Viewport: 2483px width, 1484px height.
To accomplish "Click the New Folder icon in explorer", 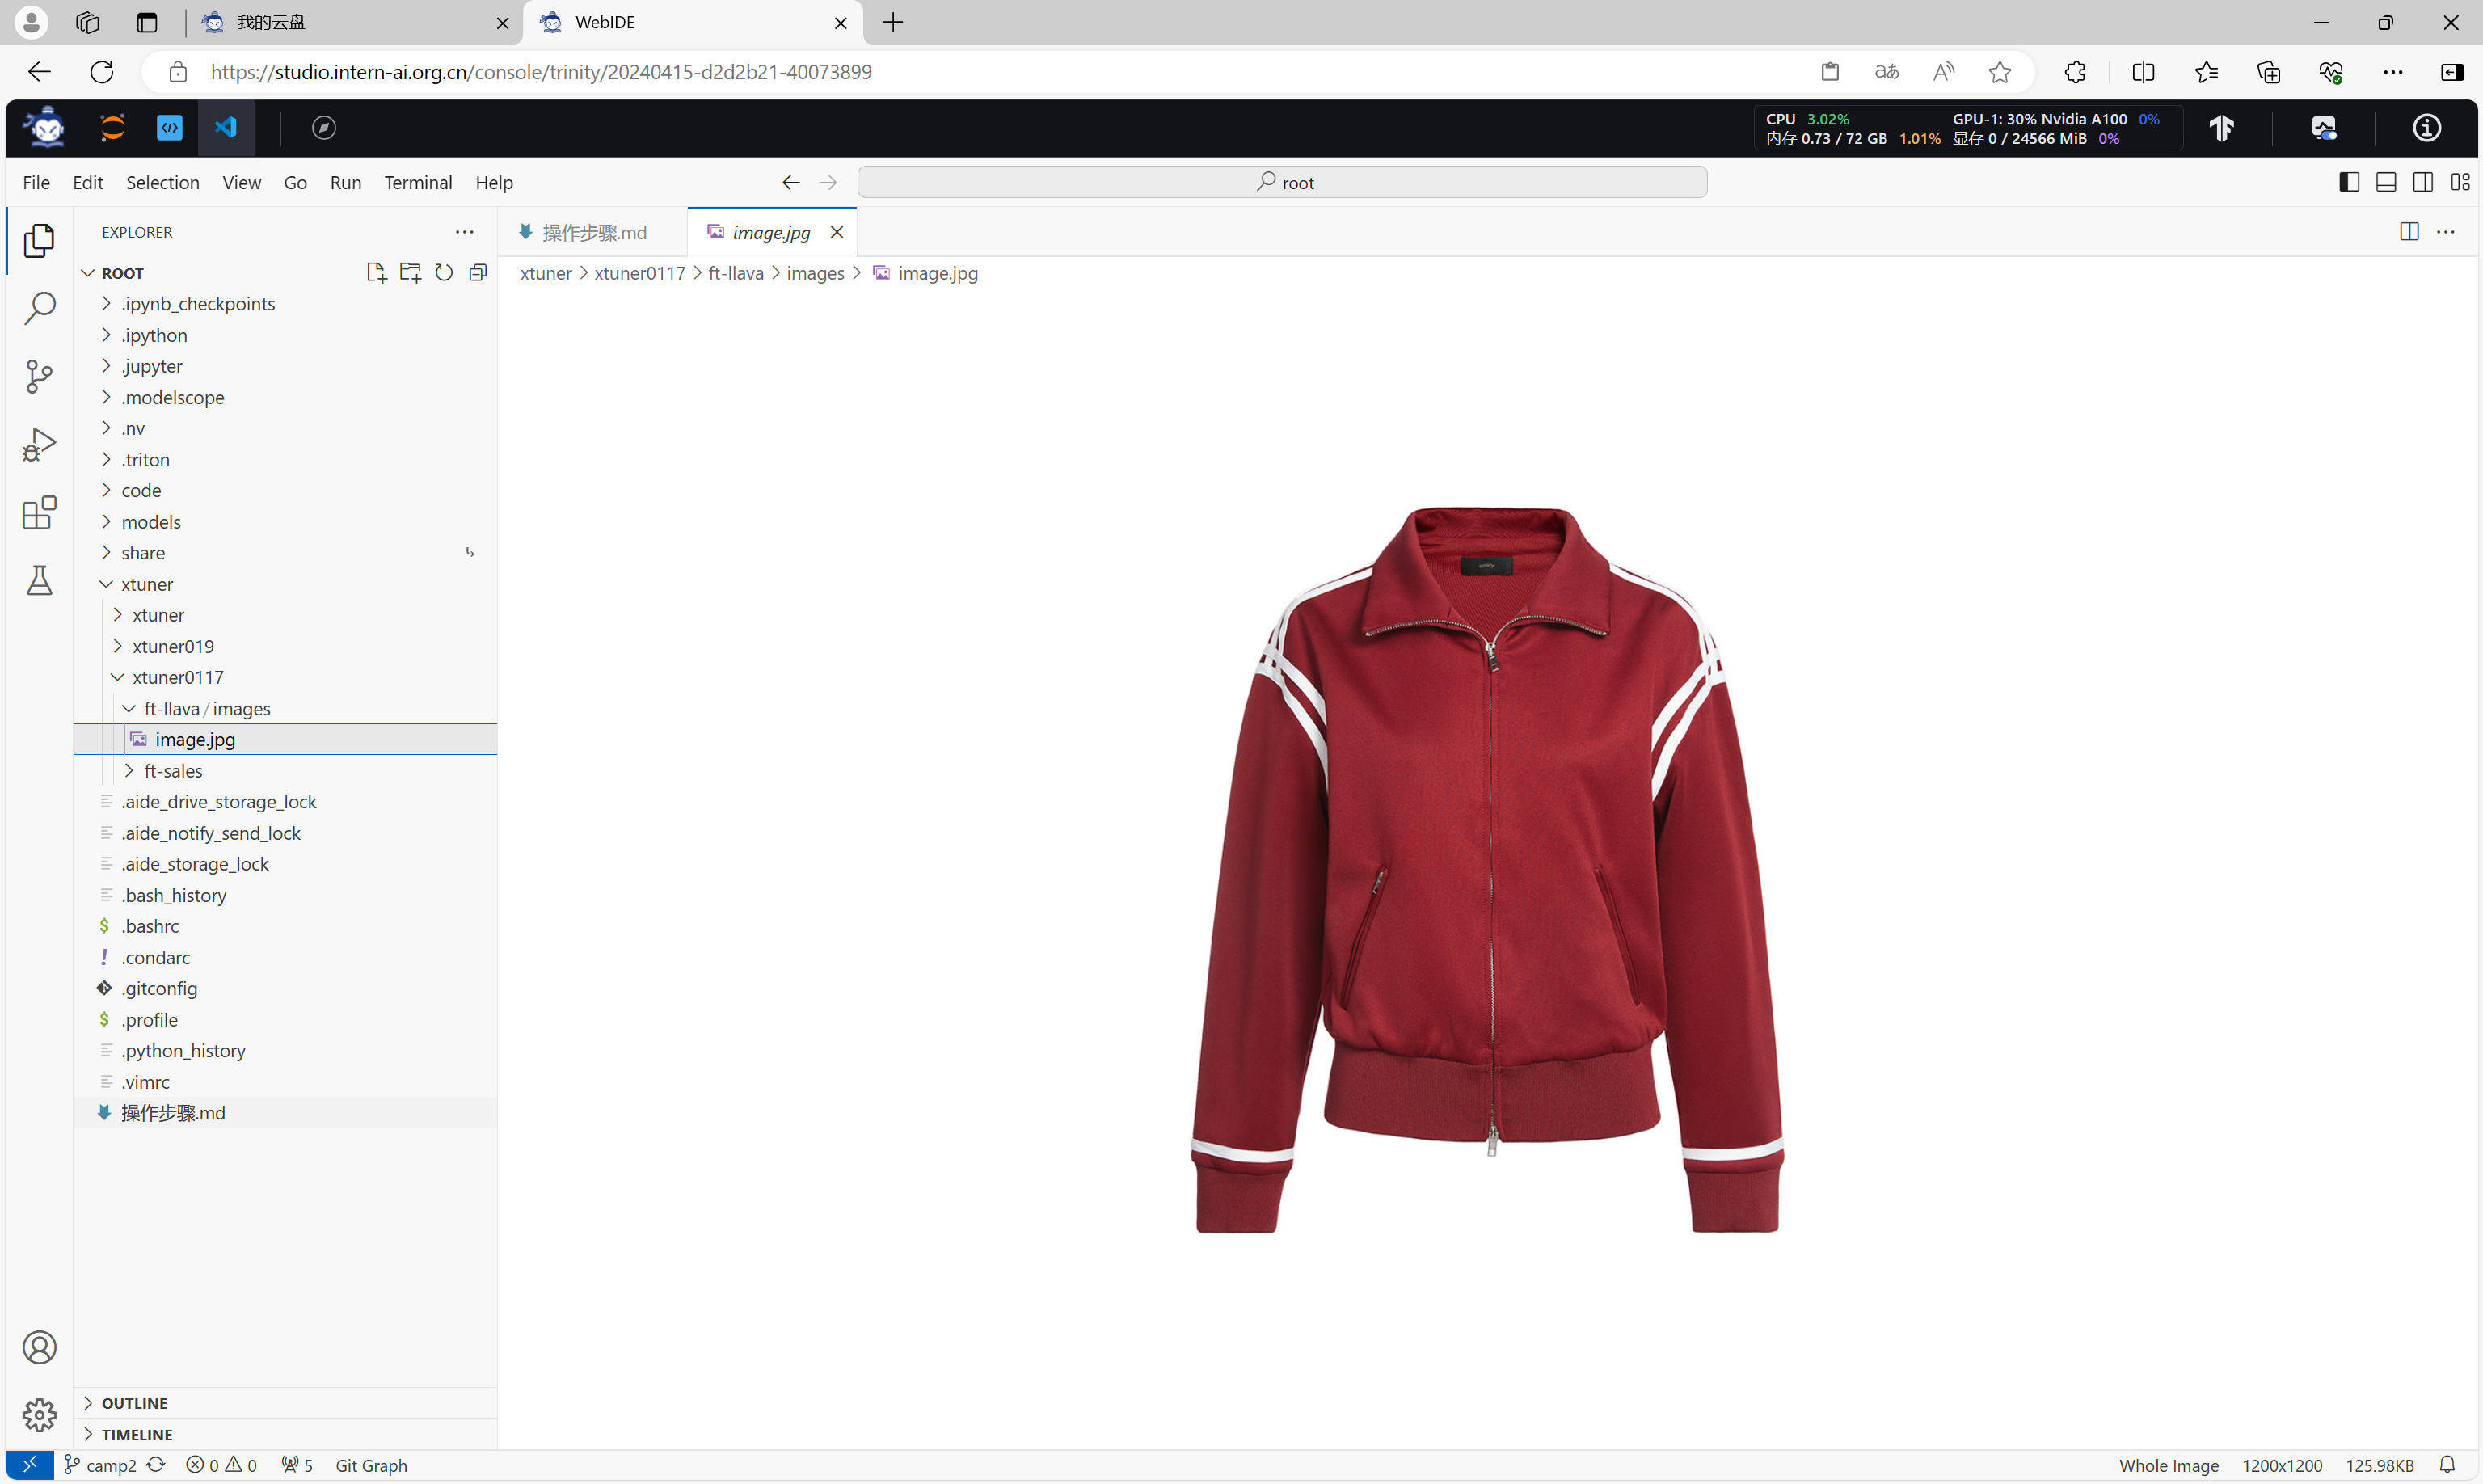I will pos(410,272).
